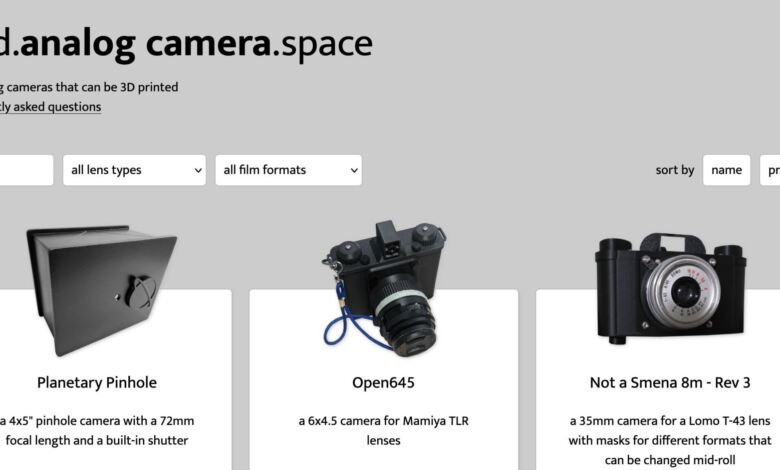Click the Open645 Mamiya TLR lenses description
The width and height of the screenshot is (780, 470).
(x=384, y=431)
